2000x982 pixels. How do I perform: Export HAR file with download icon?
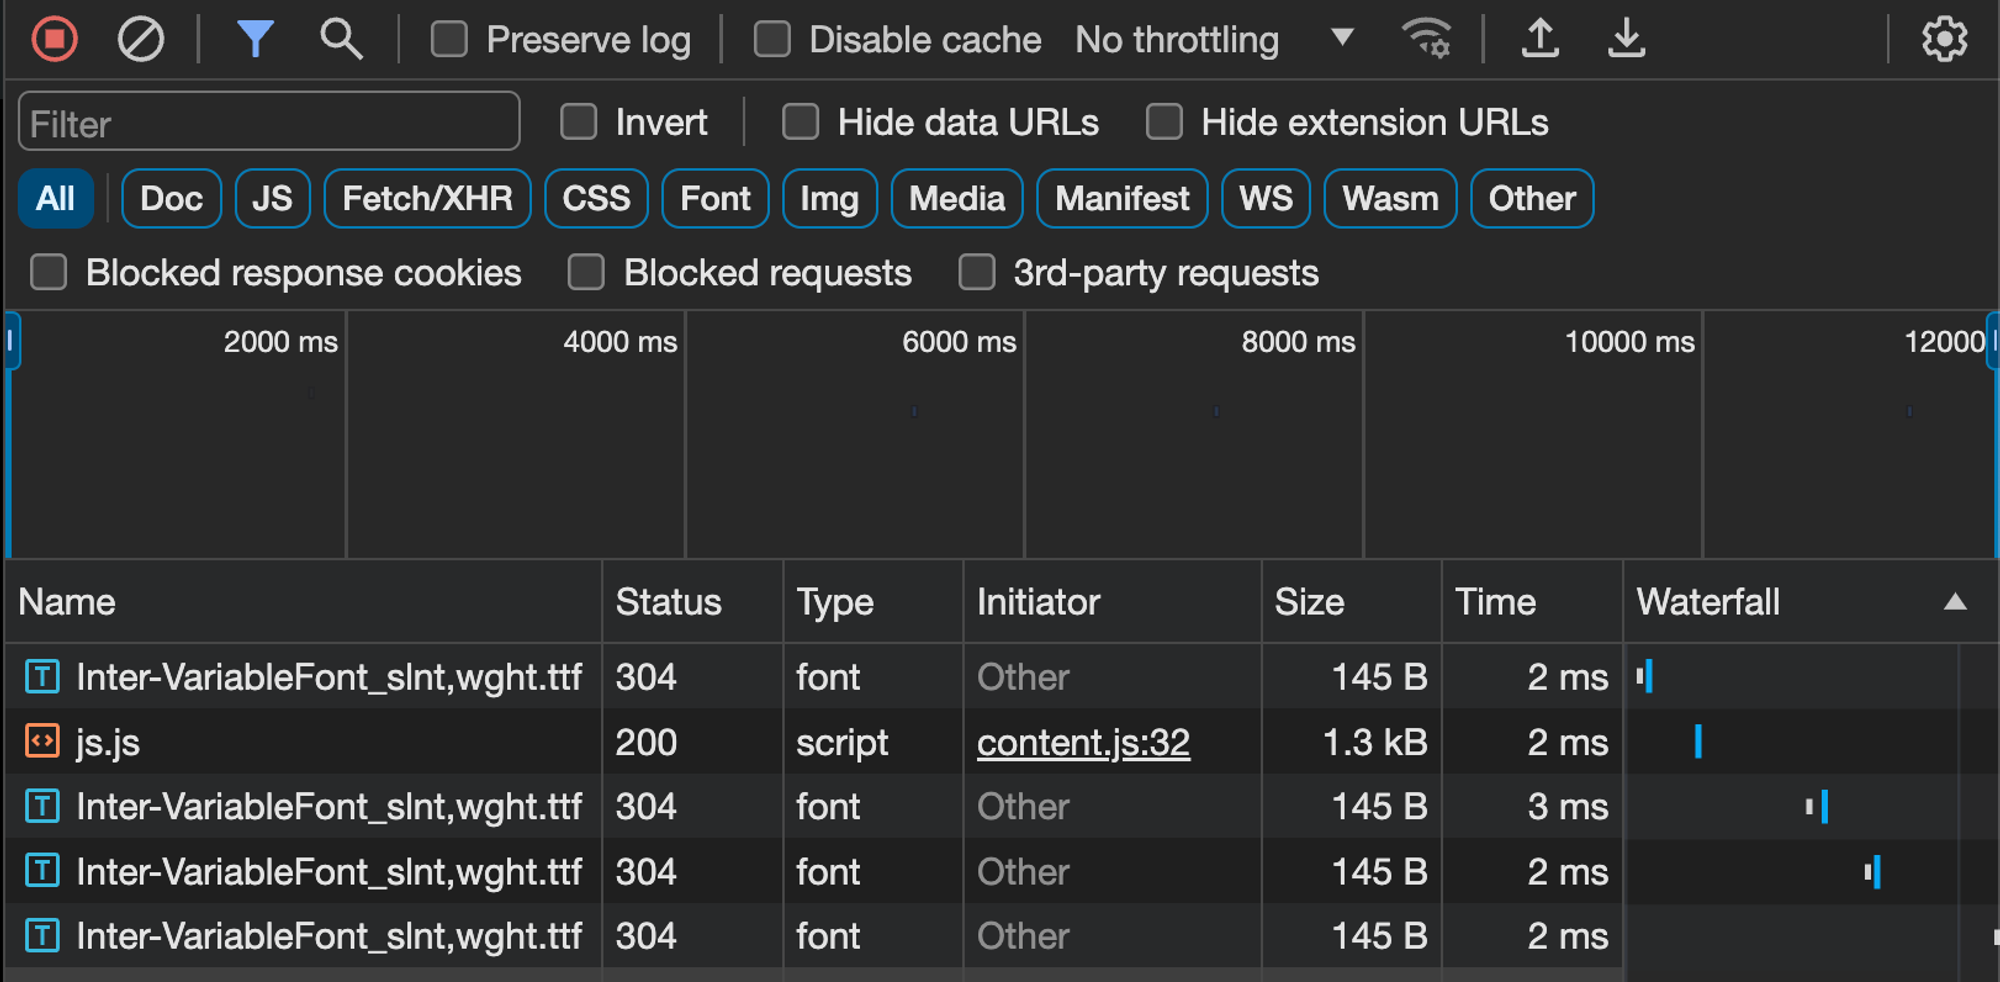(x=1626, y=40)
